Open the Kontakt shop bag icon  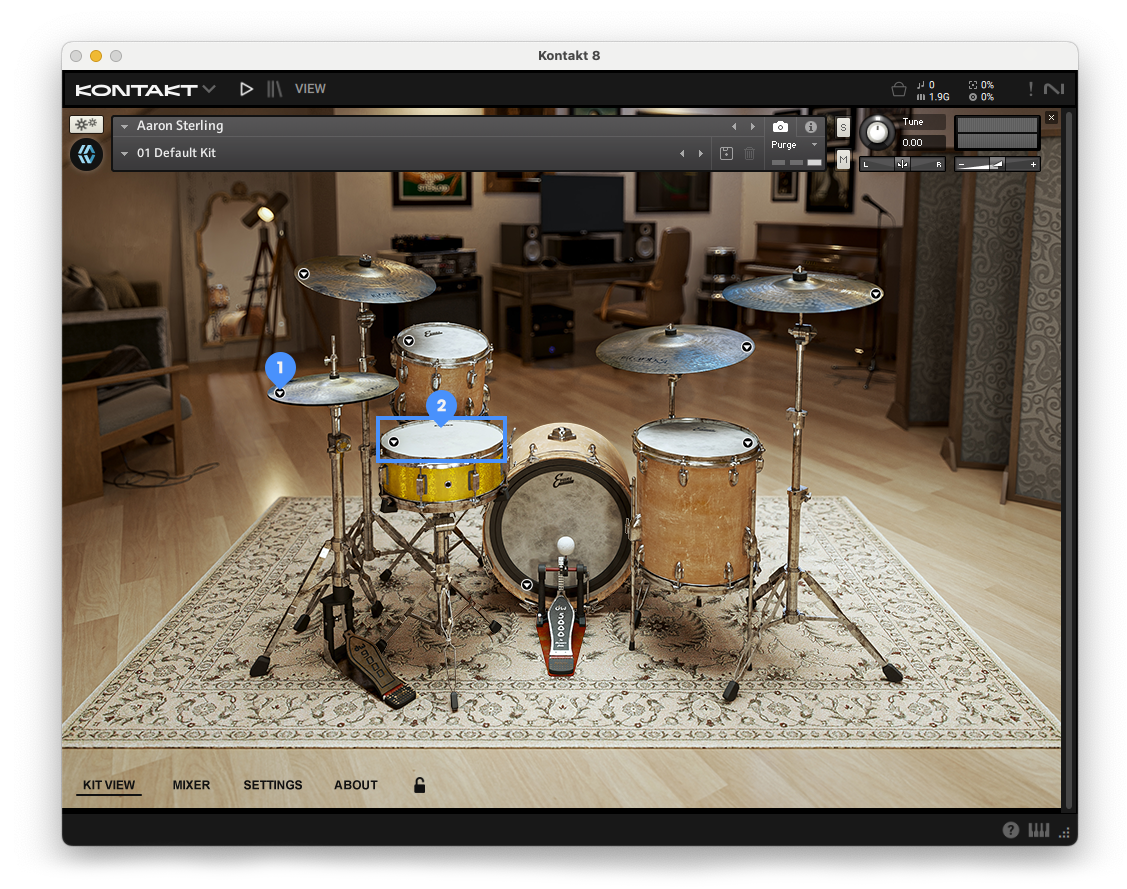point(898,89)
